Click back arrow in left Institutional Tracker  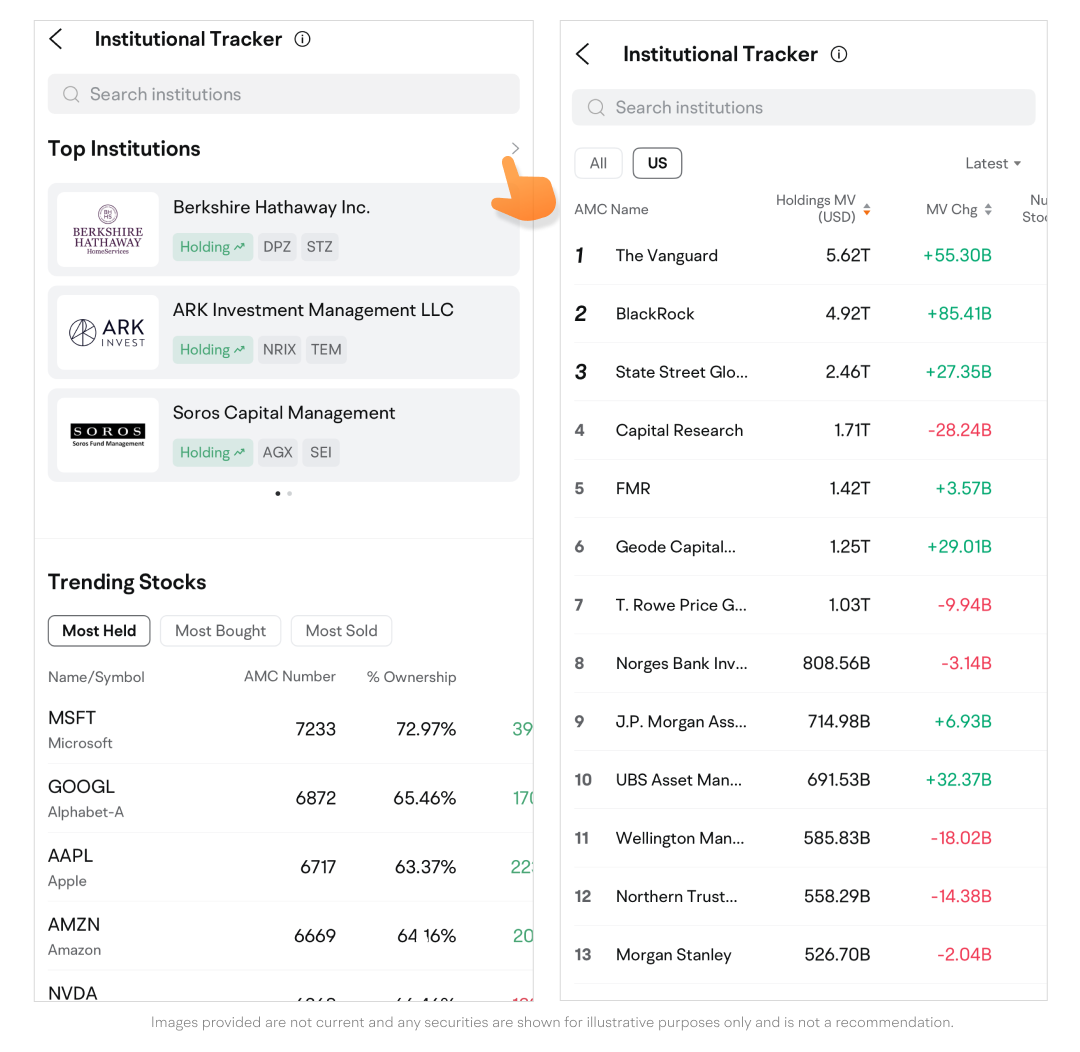(57, 39)
